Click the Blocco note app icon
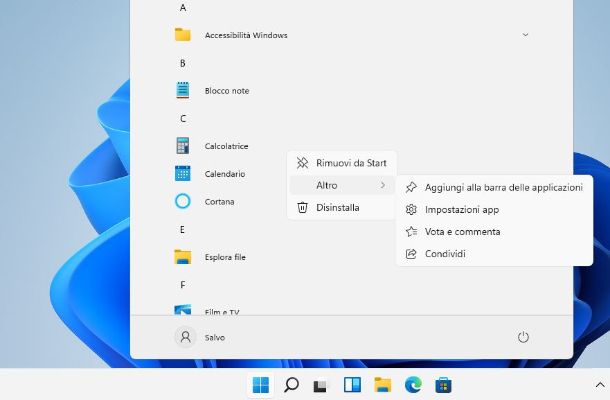 click(182, 90)
